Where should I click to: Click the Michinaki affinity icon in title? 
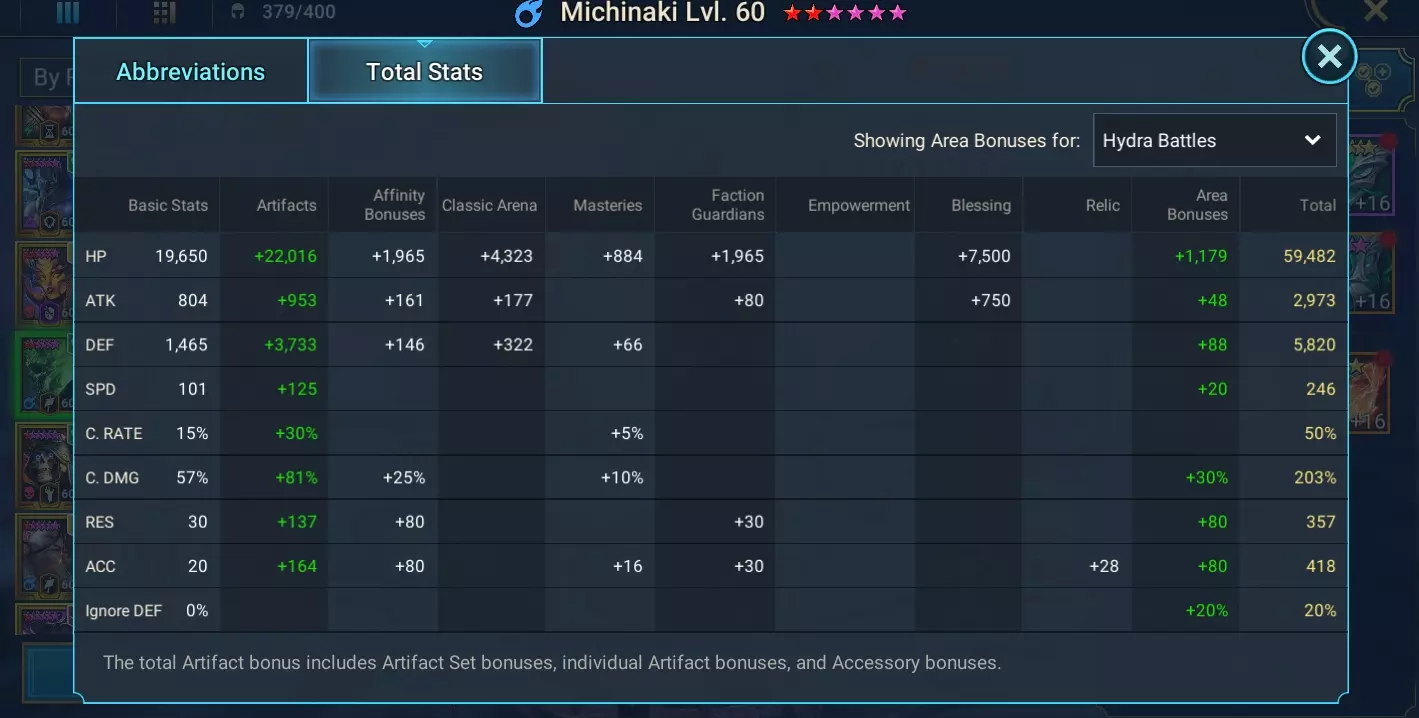(528, 13)
